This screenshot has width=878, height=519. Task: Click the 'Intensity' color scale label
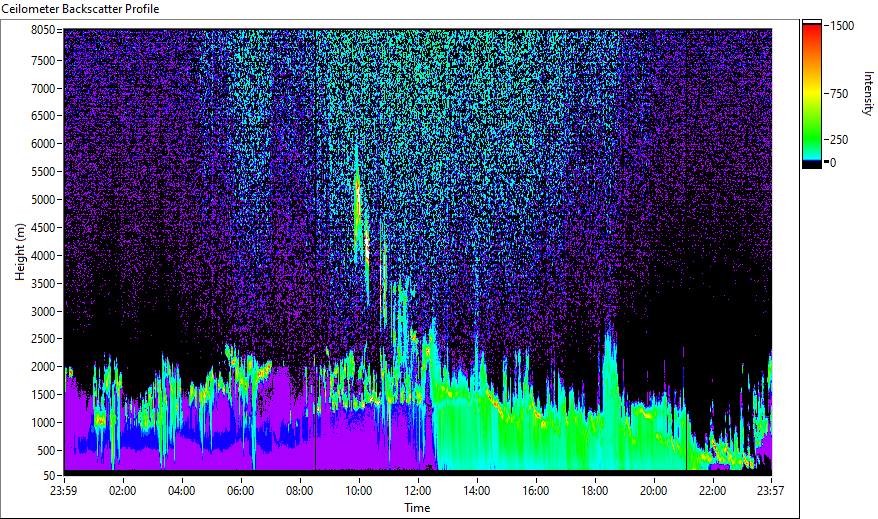pos(868,93)
